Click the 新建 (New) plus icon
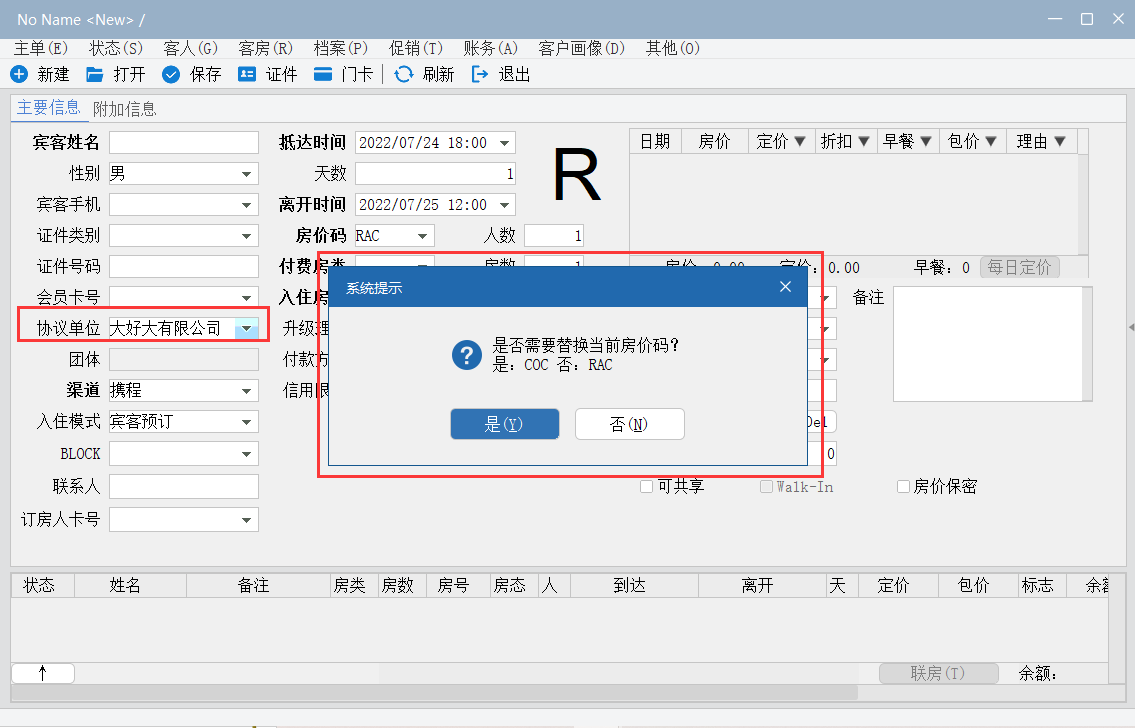This screenshot has width=1135, height=728. coord(20,74)
